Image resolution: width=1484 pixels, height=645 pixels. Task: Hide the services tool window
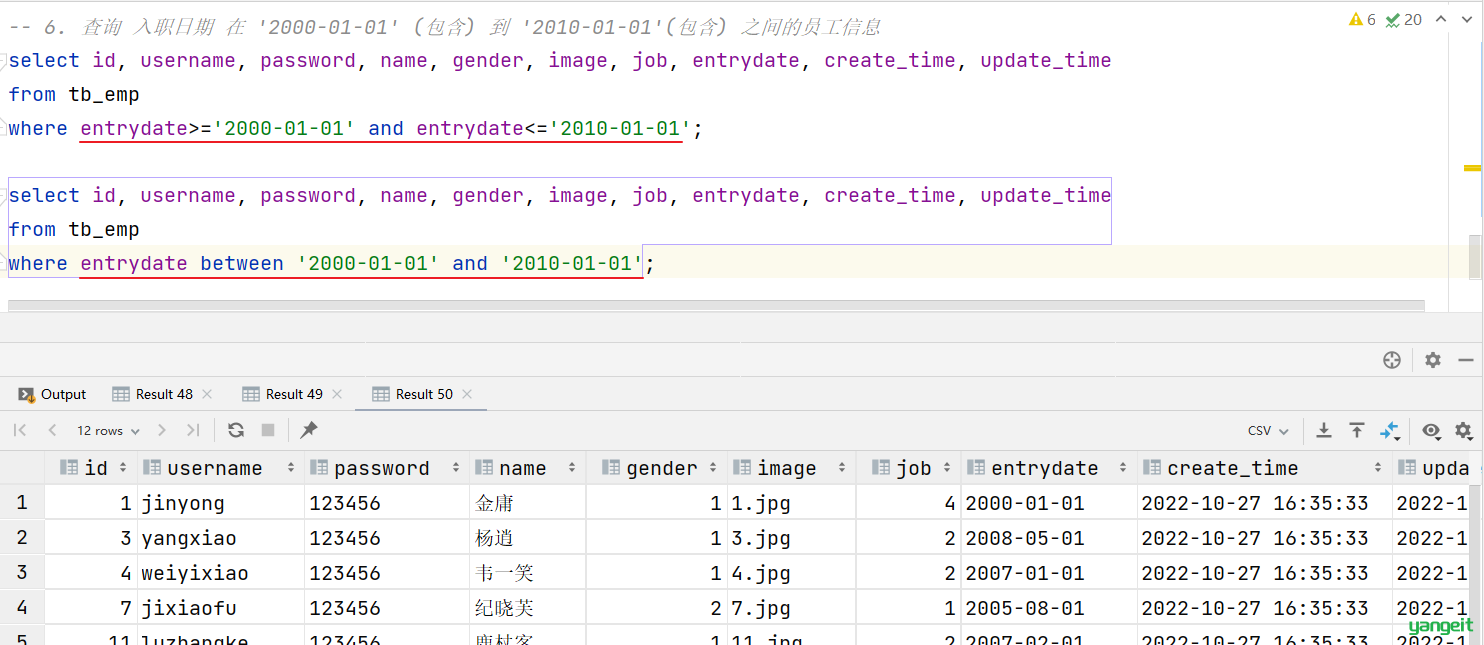pyautogui.click(x=1465, y=360)
